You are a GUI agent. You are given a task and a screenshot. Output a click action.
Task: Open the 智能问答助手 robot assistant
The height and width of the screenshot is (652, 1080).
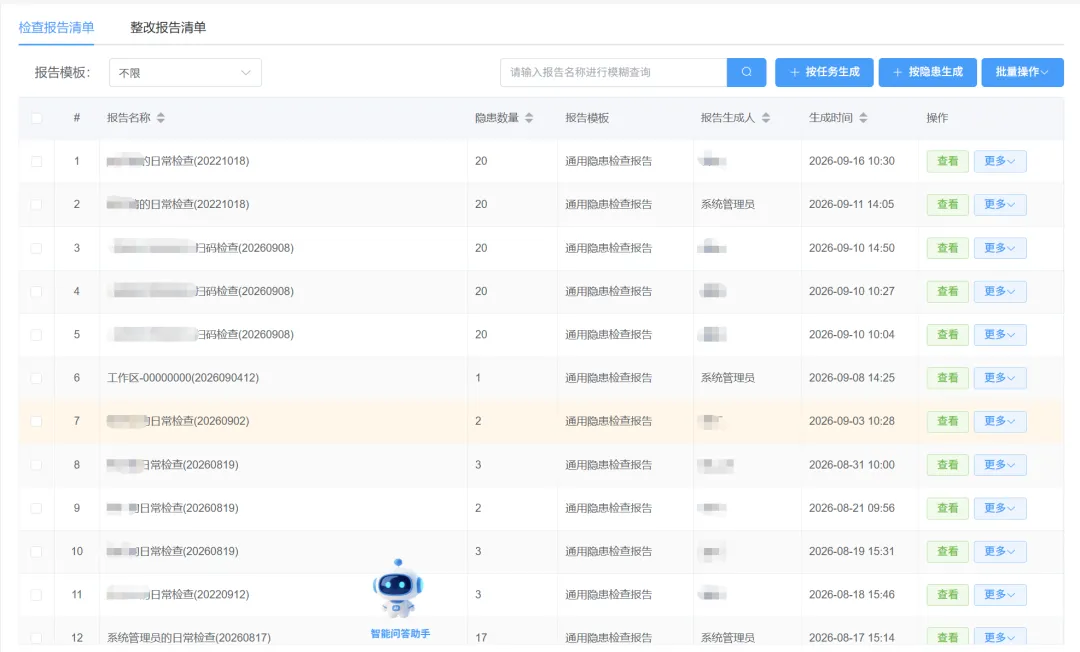(399, 598)
